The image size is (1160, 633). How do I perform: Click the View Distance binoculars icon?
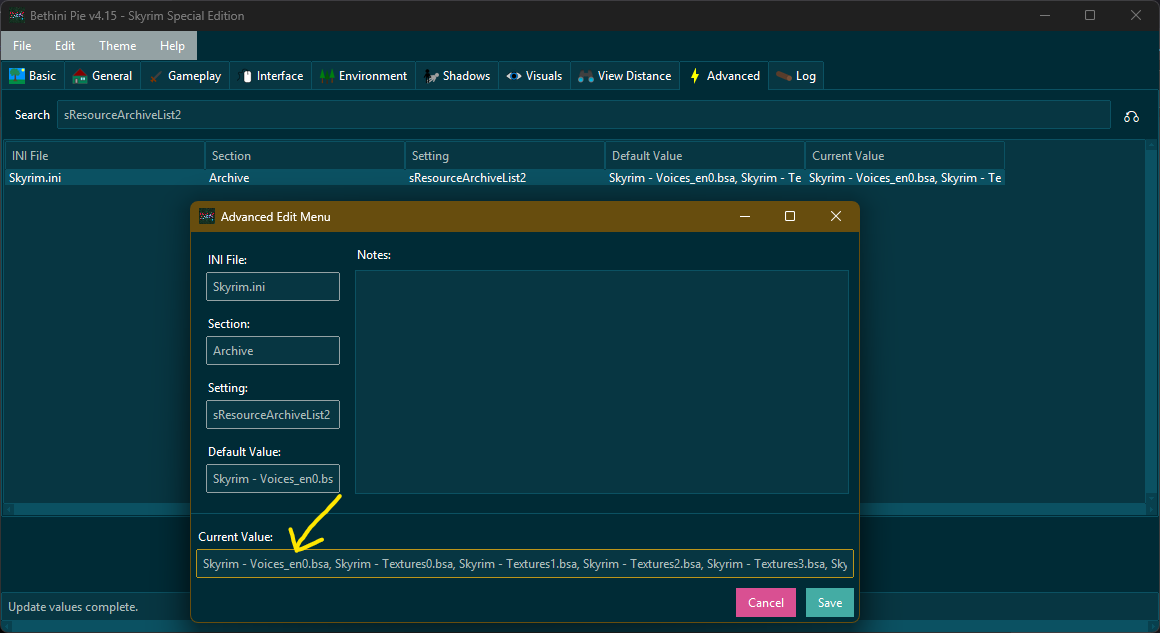(x=586, y=76)
